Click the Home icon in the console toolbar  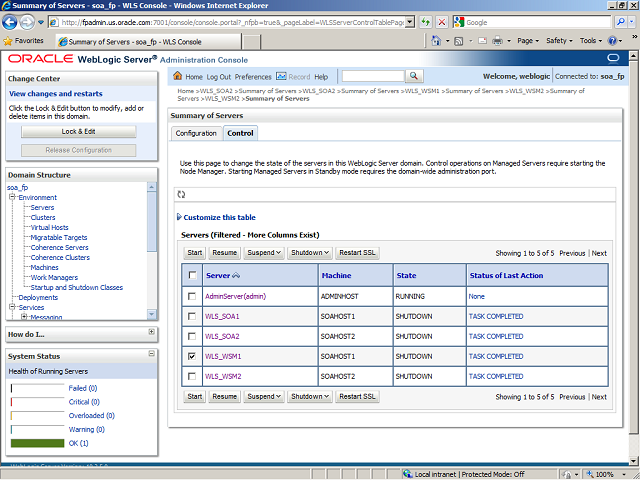[x=178, y=77]
